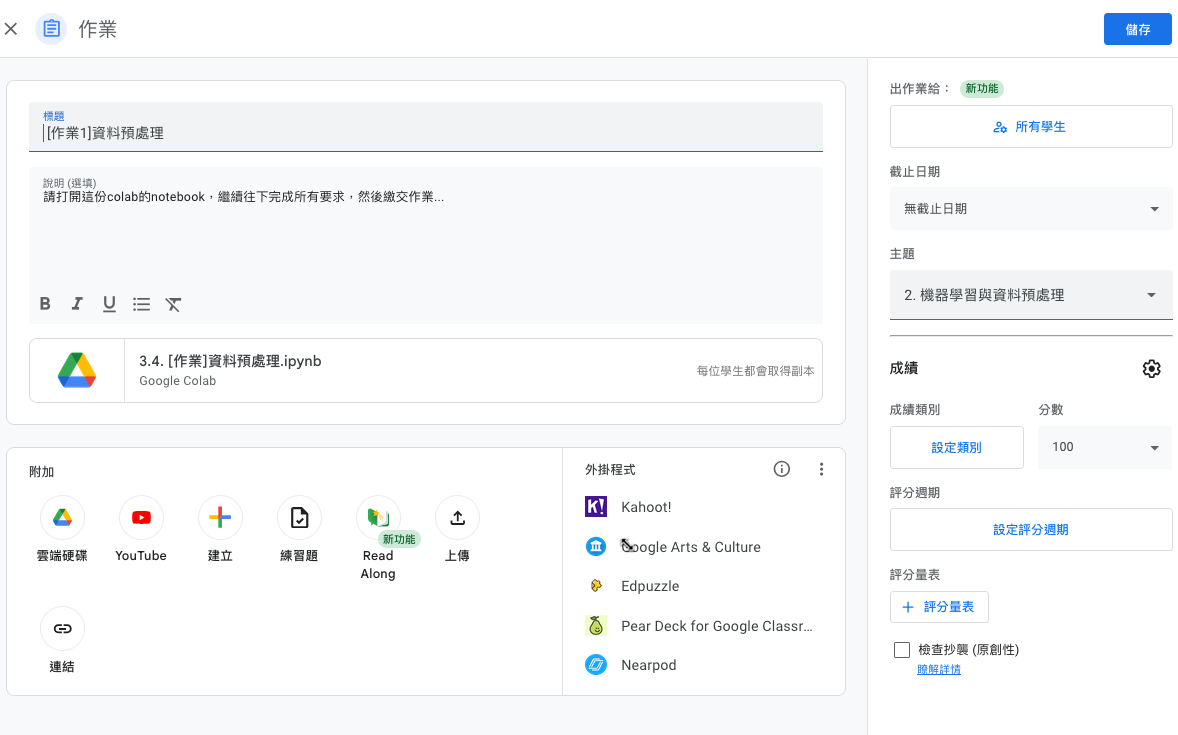Open the 外掛程式 more options menu
This screenshot has height=735, width=1178.
(821, 469)
